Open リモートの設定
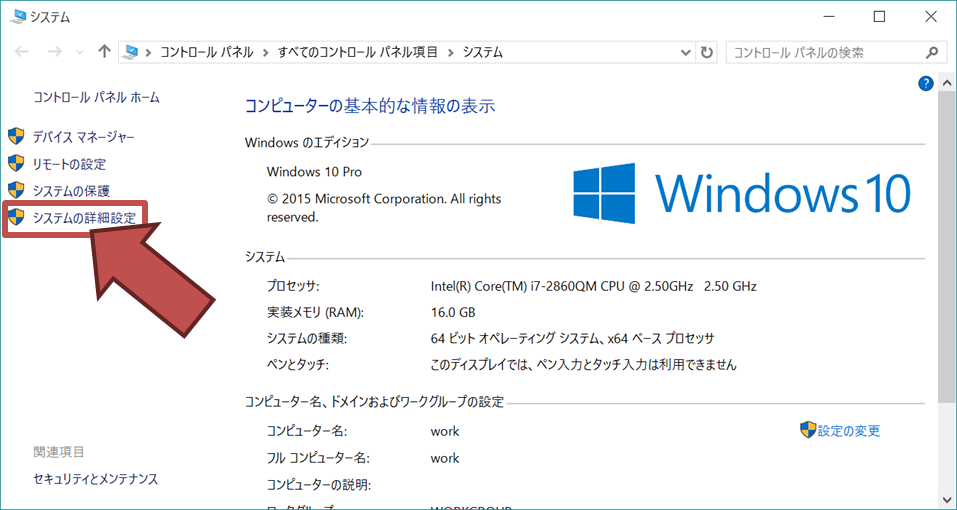 [69, 164]
